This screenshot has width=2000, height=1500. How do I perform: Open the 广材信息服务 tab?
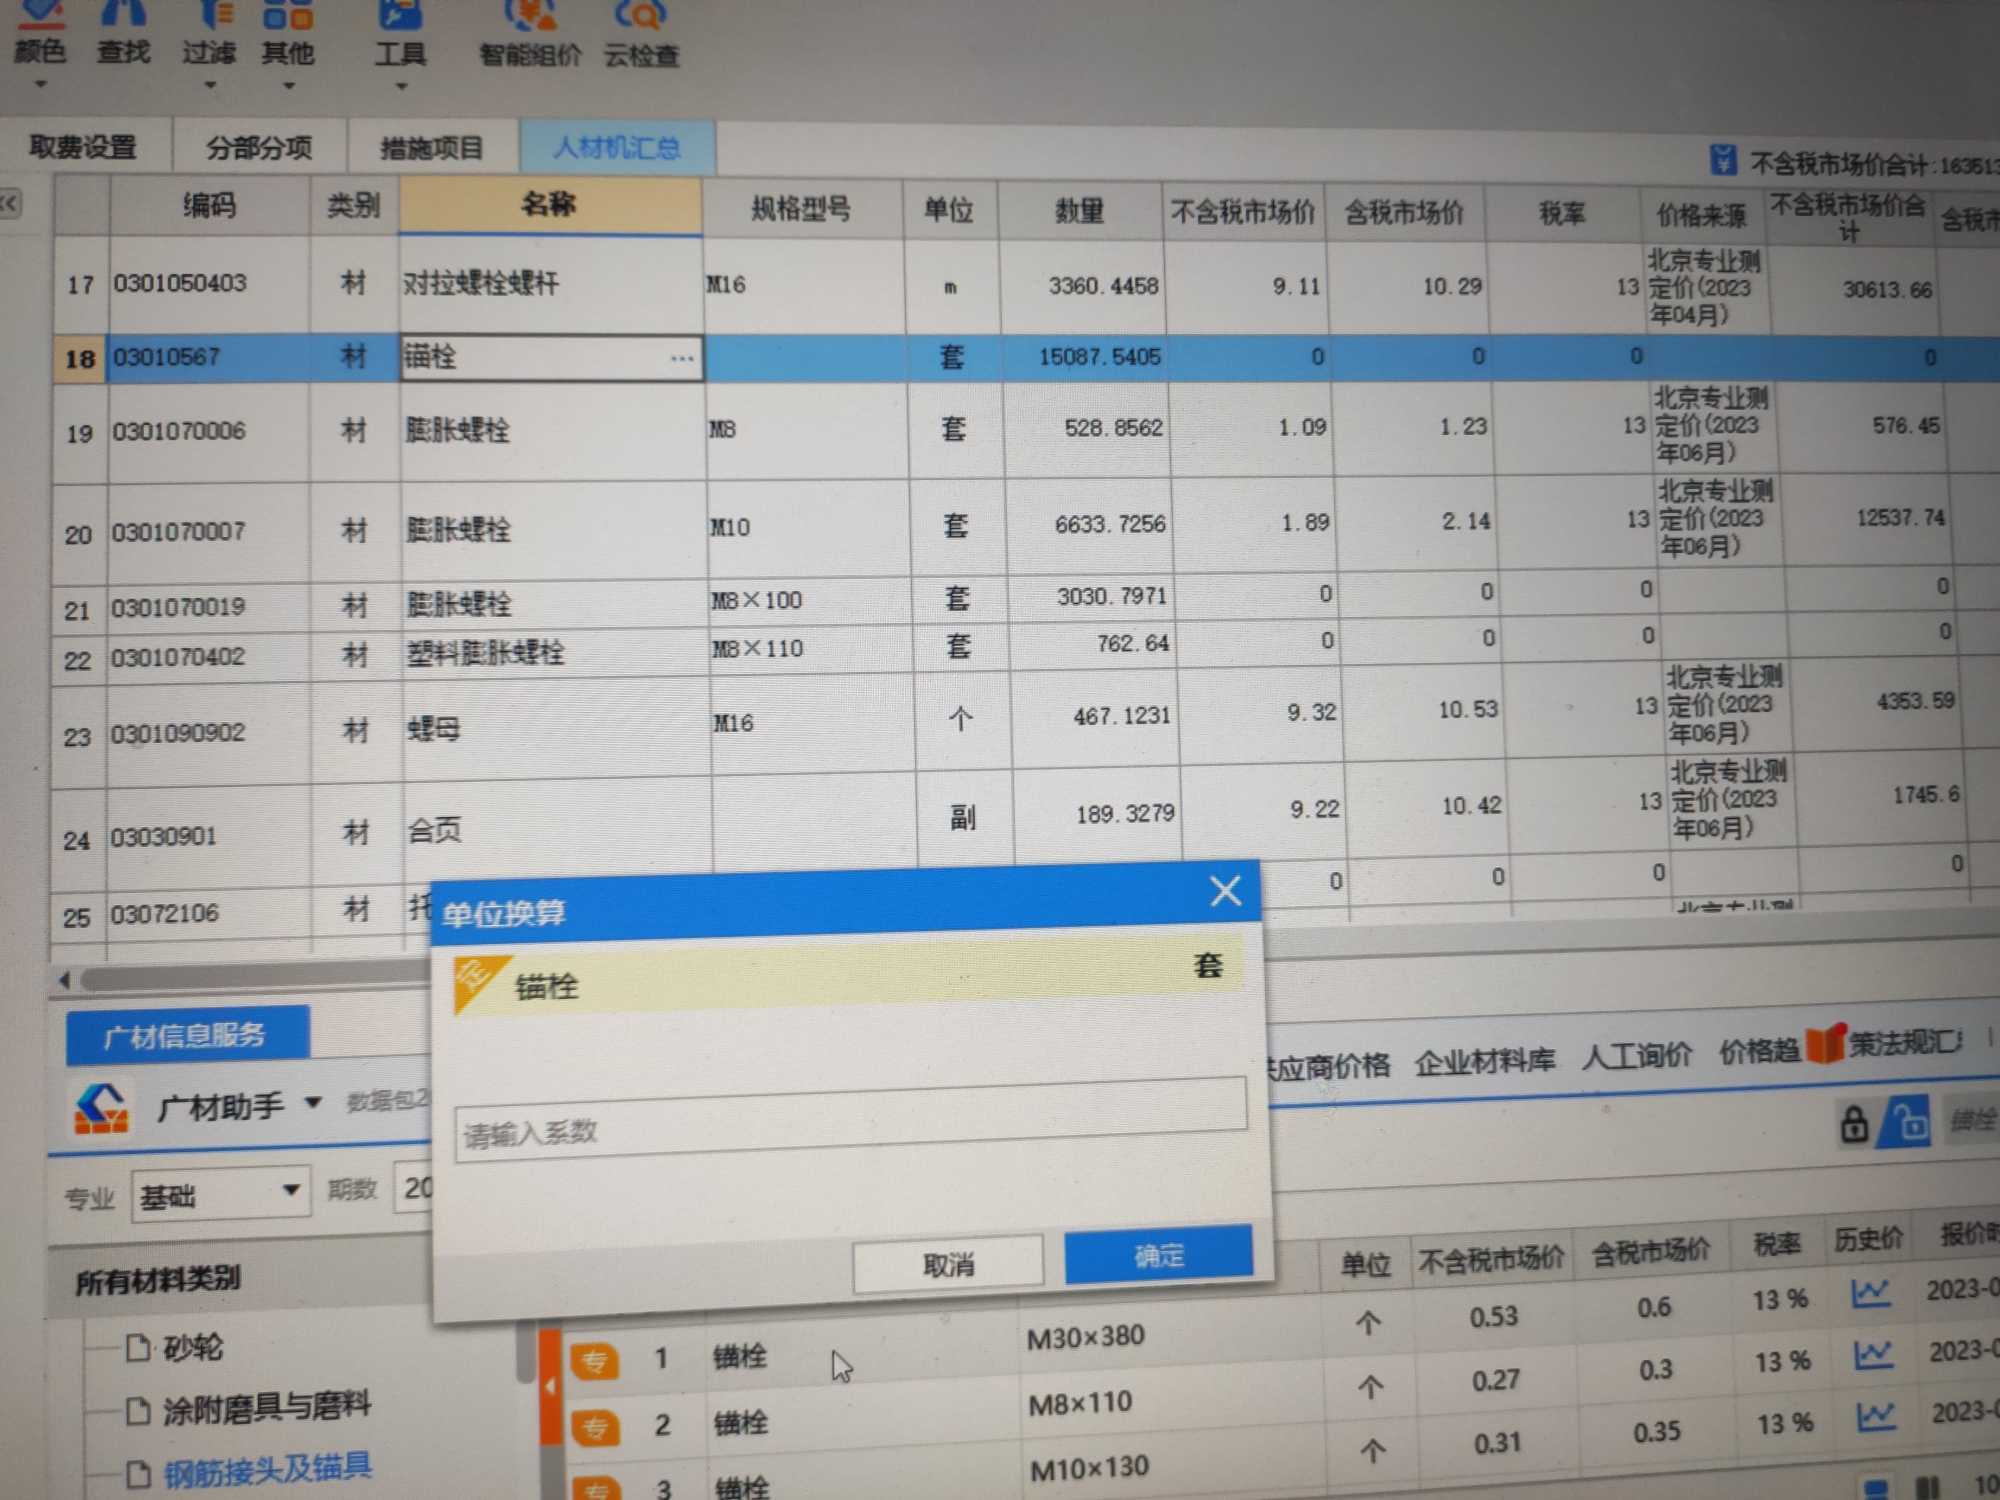187,1035
